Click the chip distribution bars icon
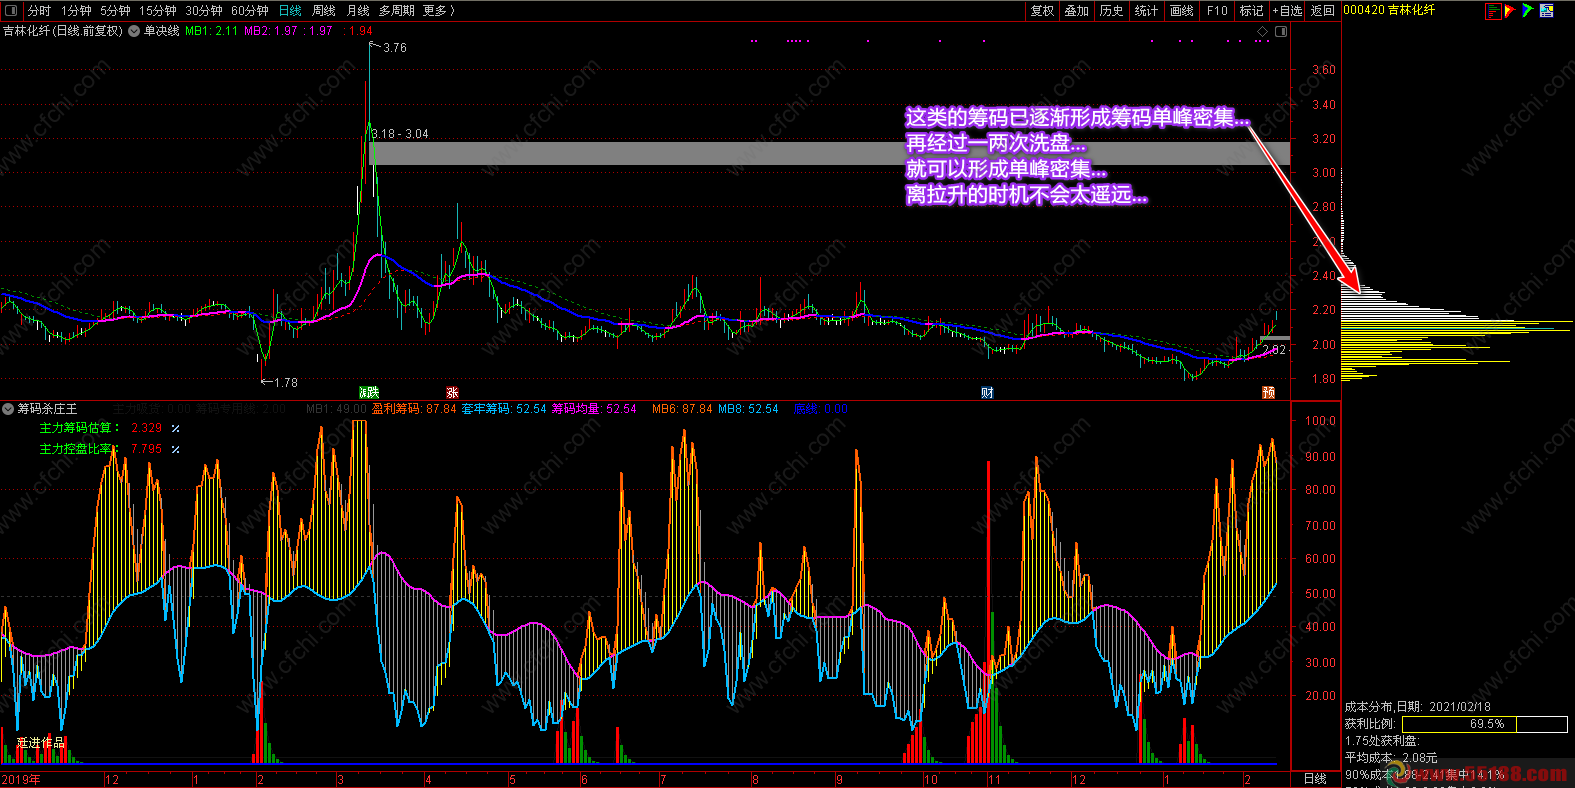The image size is (1575, 788). (x=1493, y=10)
